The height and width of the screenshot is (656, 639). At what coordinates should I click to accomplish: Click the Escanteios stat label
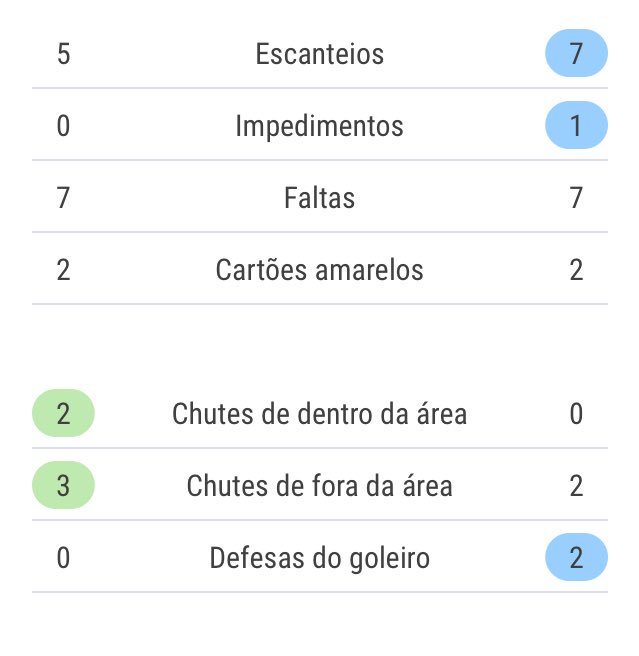319,54
